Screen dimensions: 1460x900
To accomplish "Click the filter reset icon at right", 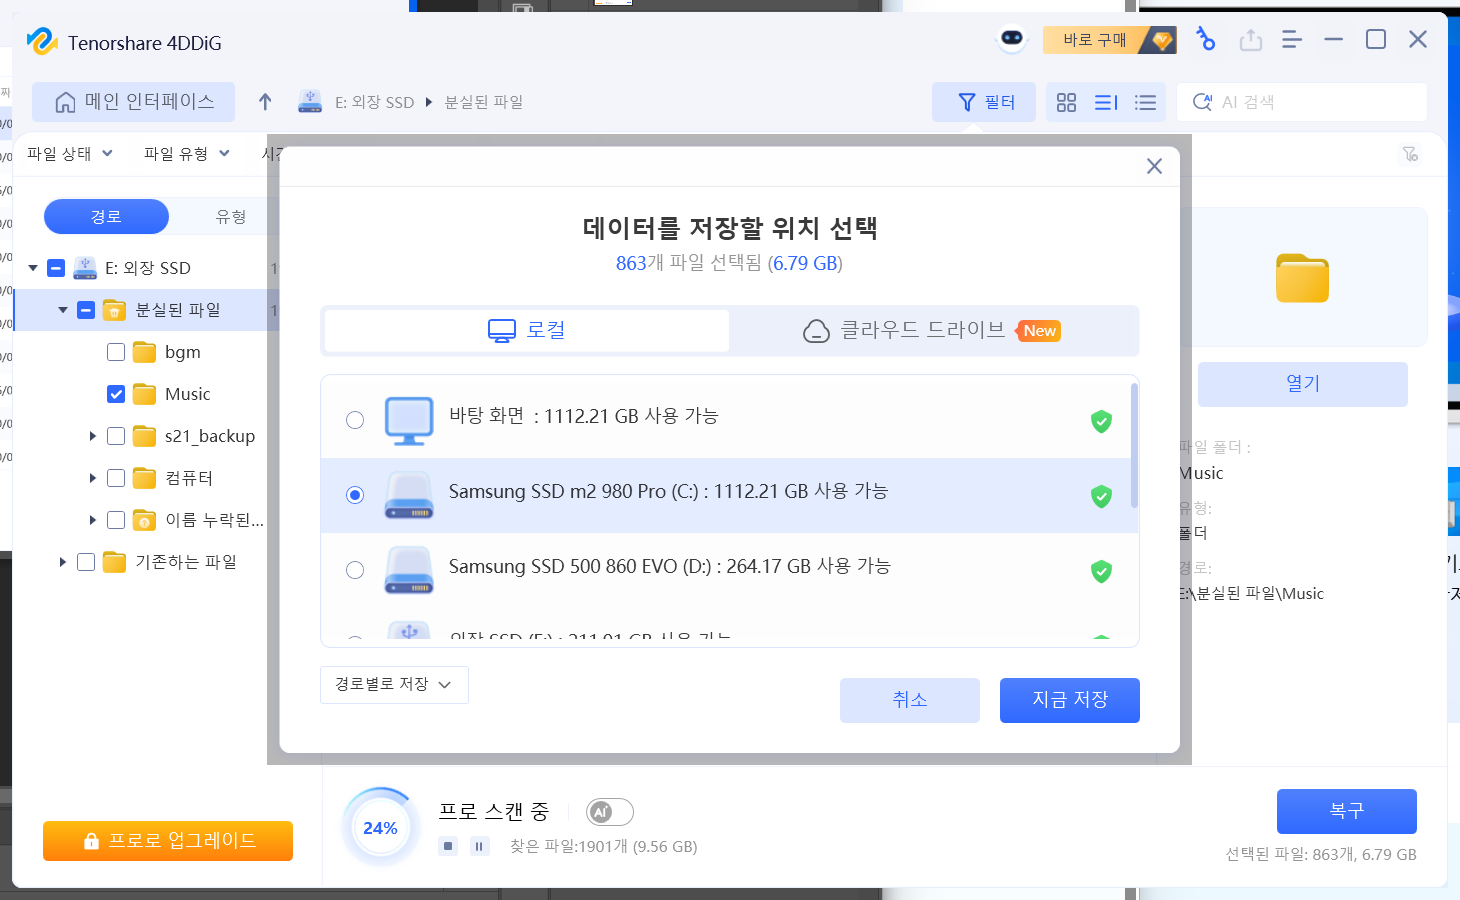I will pos(1410,154).
